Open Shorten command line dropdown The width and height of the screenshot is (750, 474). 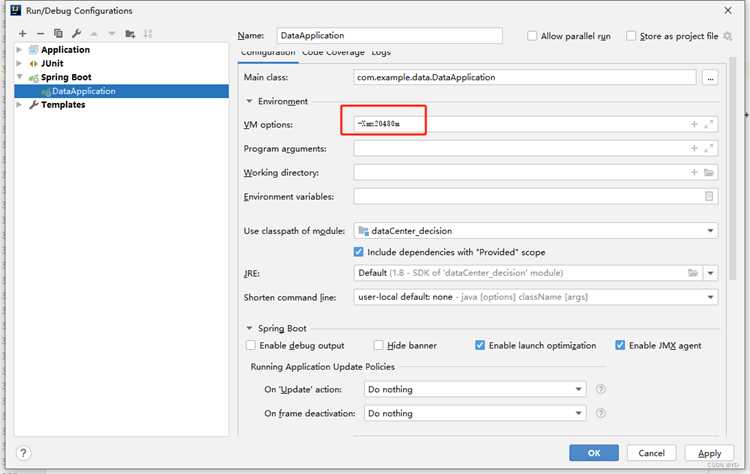[710, 297]
